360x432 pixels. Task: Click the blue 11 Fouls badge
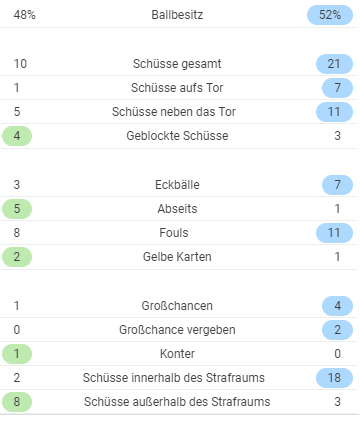click(334, 233)
